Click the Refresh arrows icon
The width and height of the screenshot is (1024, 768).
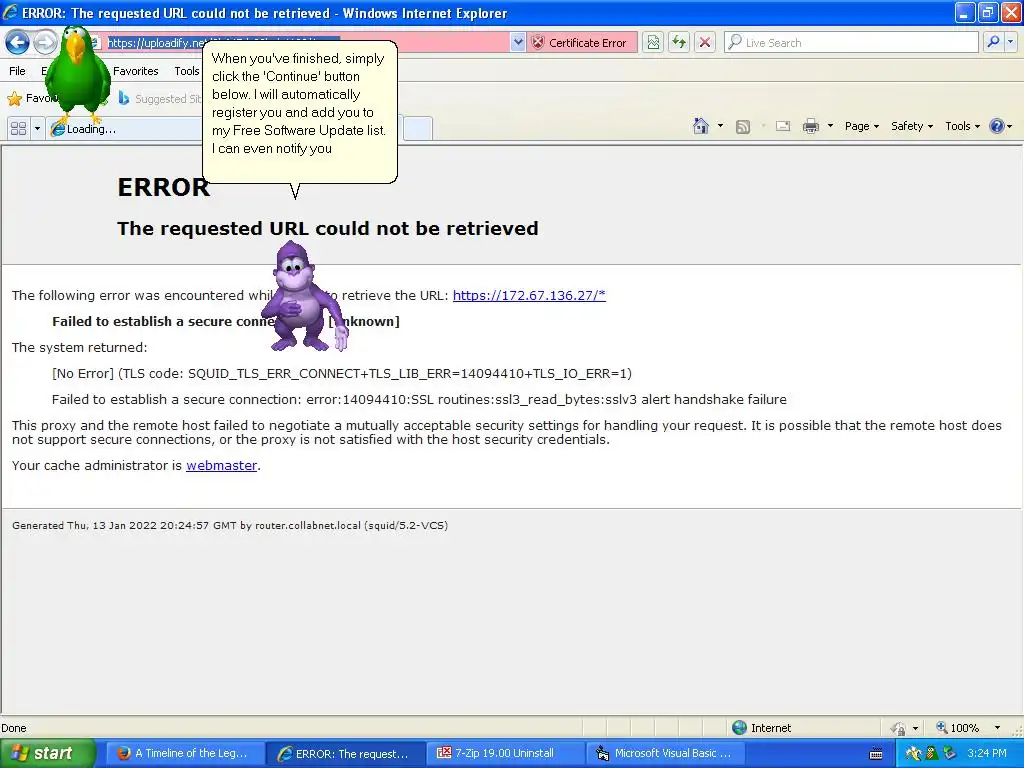[x=679, y=42]
